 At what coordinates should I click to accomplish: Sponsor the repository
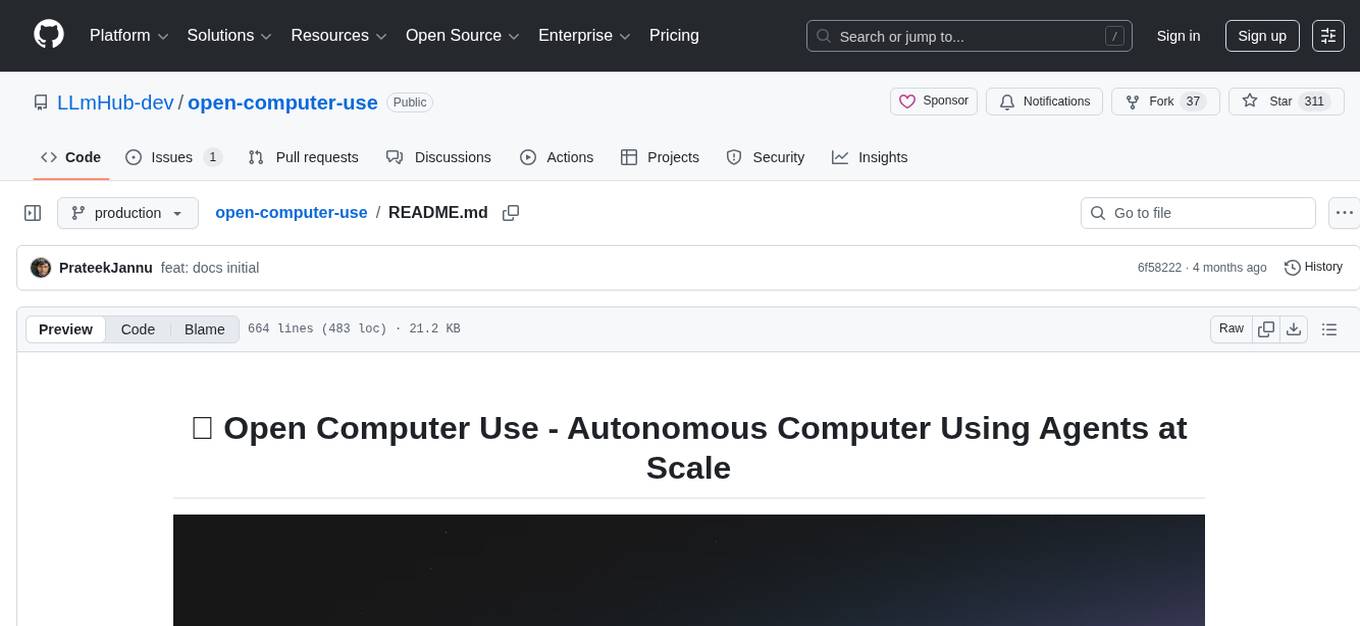tap(933, 101)
